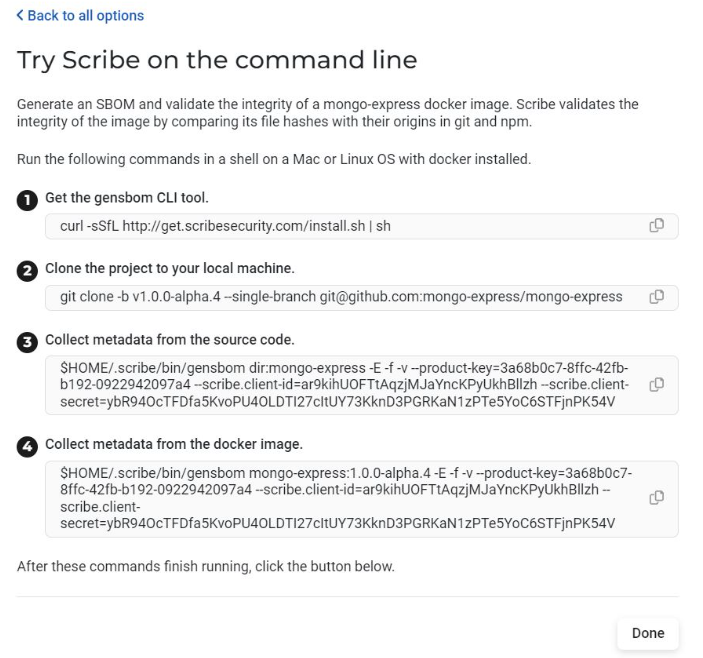Viewport: 703px width, 658px height.
Task: Copy the docker image metadata command
Action: pos(657,497)
